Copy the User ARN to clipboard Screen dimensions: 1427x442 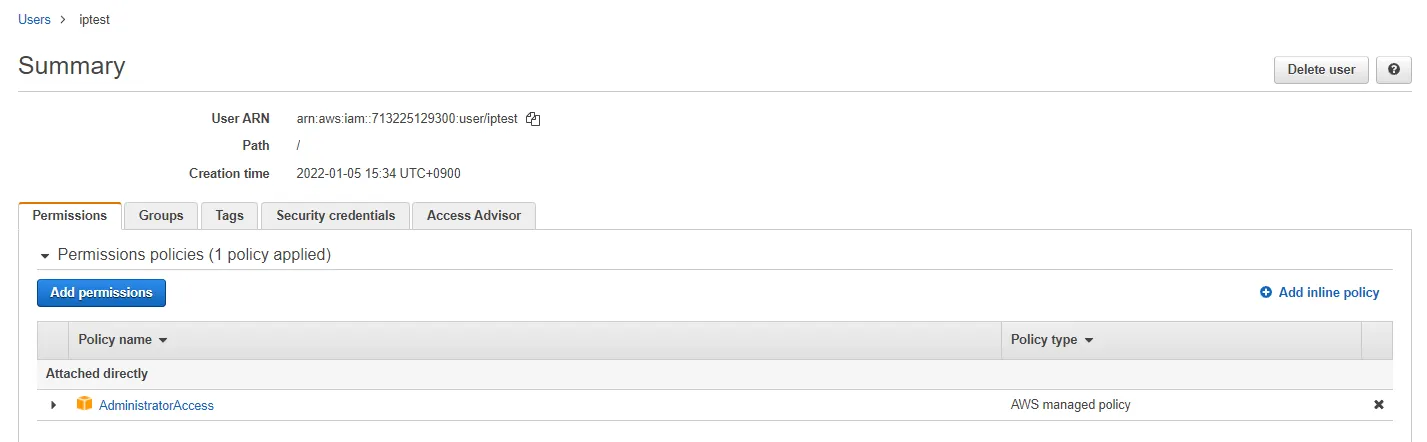533,119
